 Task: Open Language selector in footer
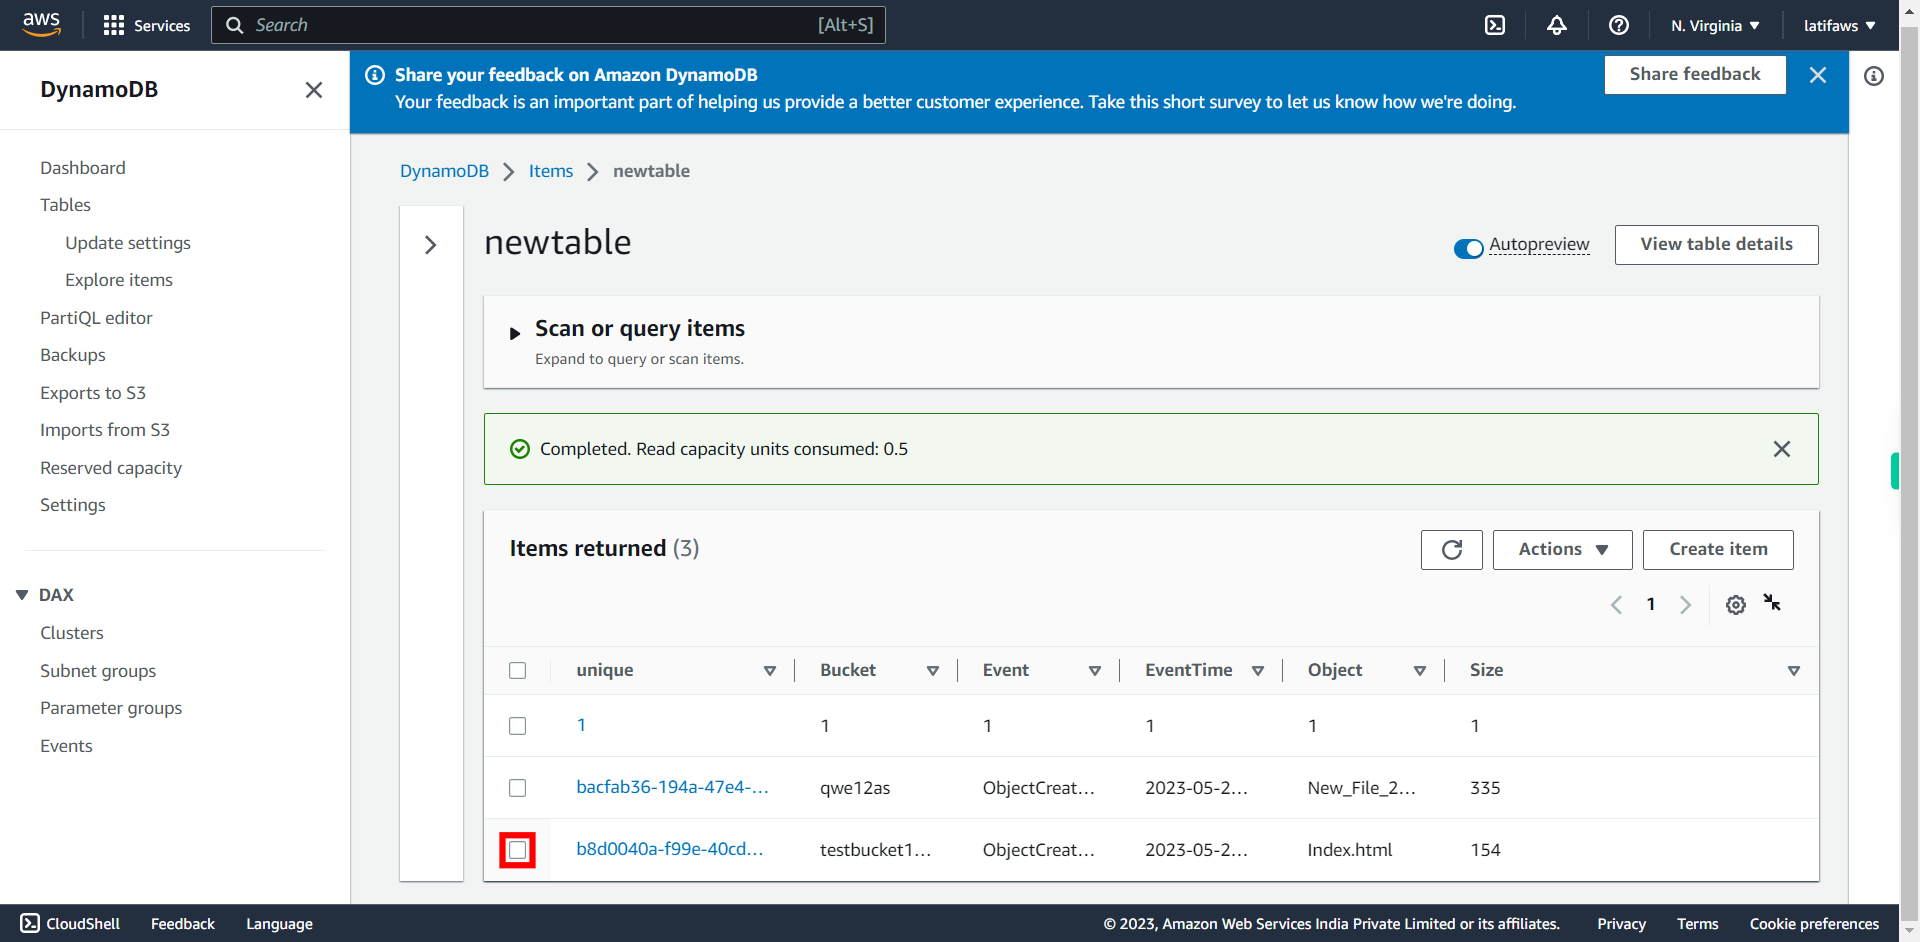[x=279, y=924]
